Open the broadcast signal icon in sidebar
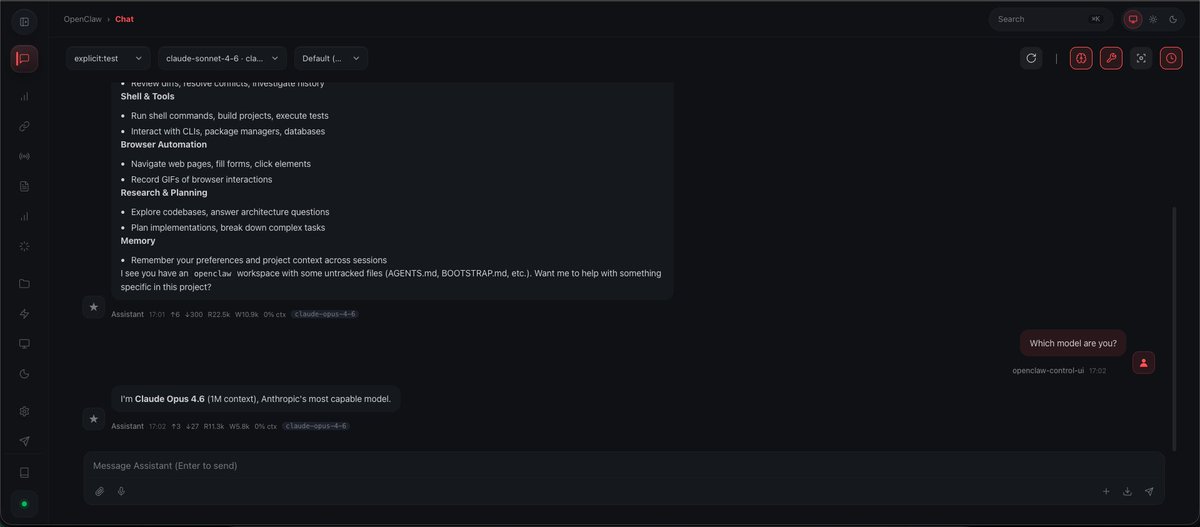This screenshot has width=1200, height=527. [24, 156]
